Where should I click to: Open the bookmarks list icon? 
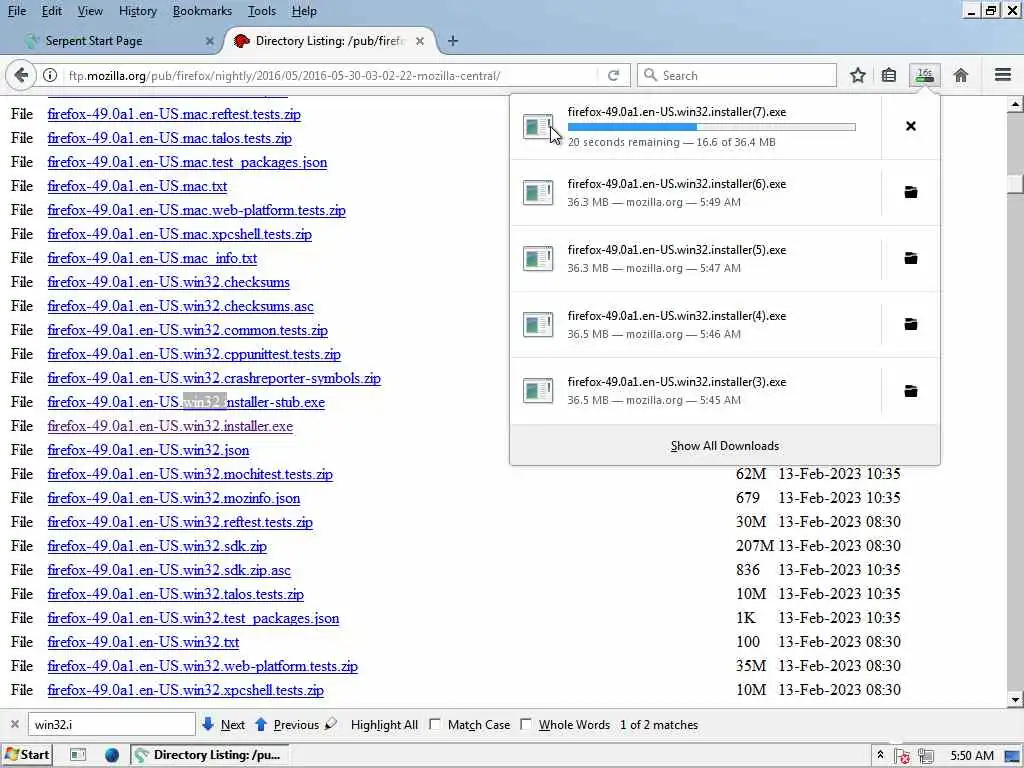coord(889,76)
